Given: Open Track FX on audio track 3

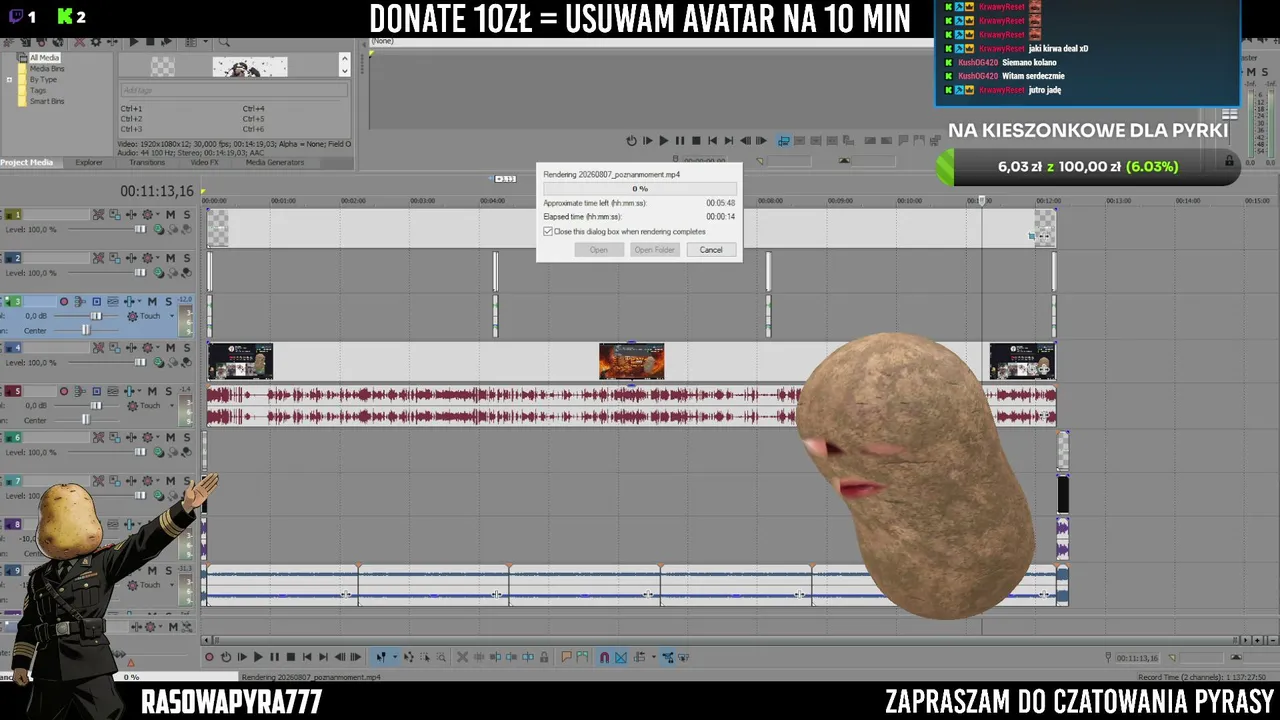Looking at the screenshot, I should click(130, 301).
